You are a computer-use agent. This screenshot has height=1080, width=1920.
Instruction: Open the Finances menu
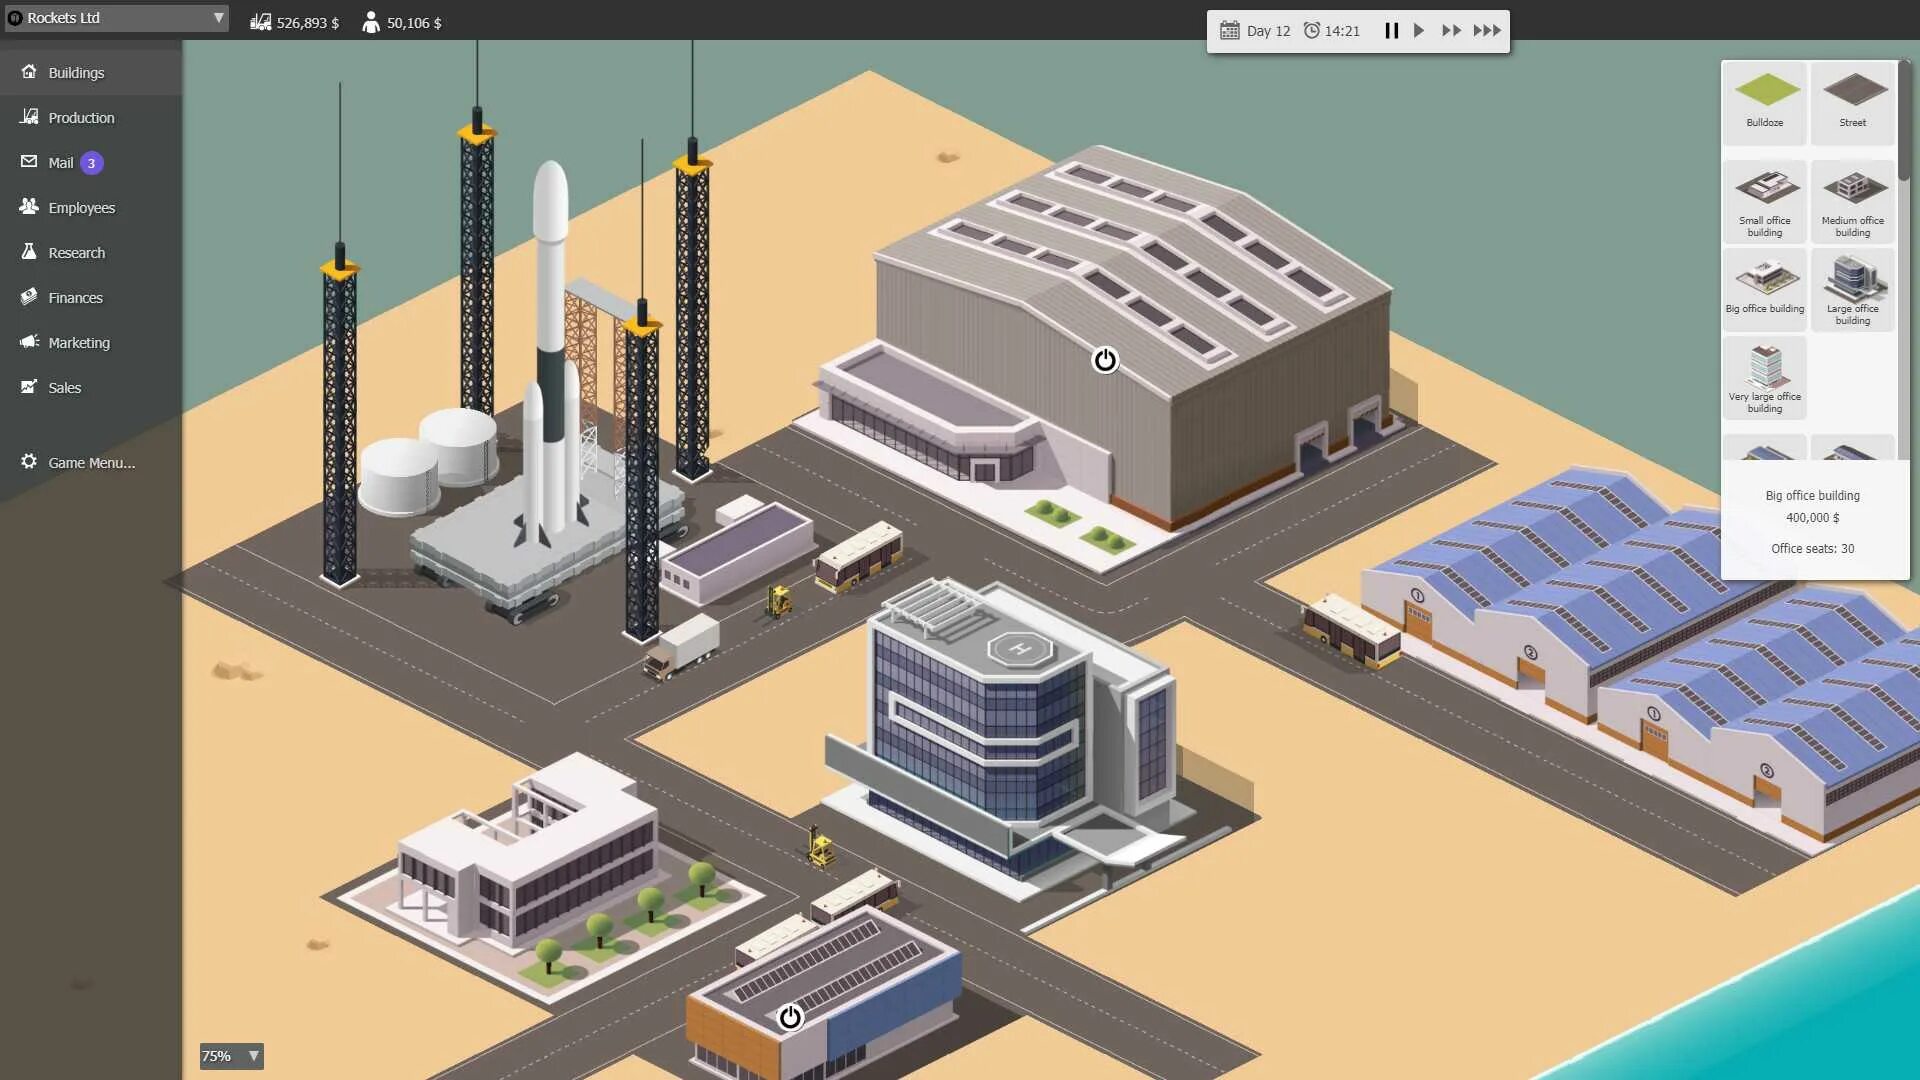75,298
